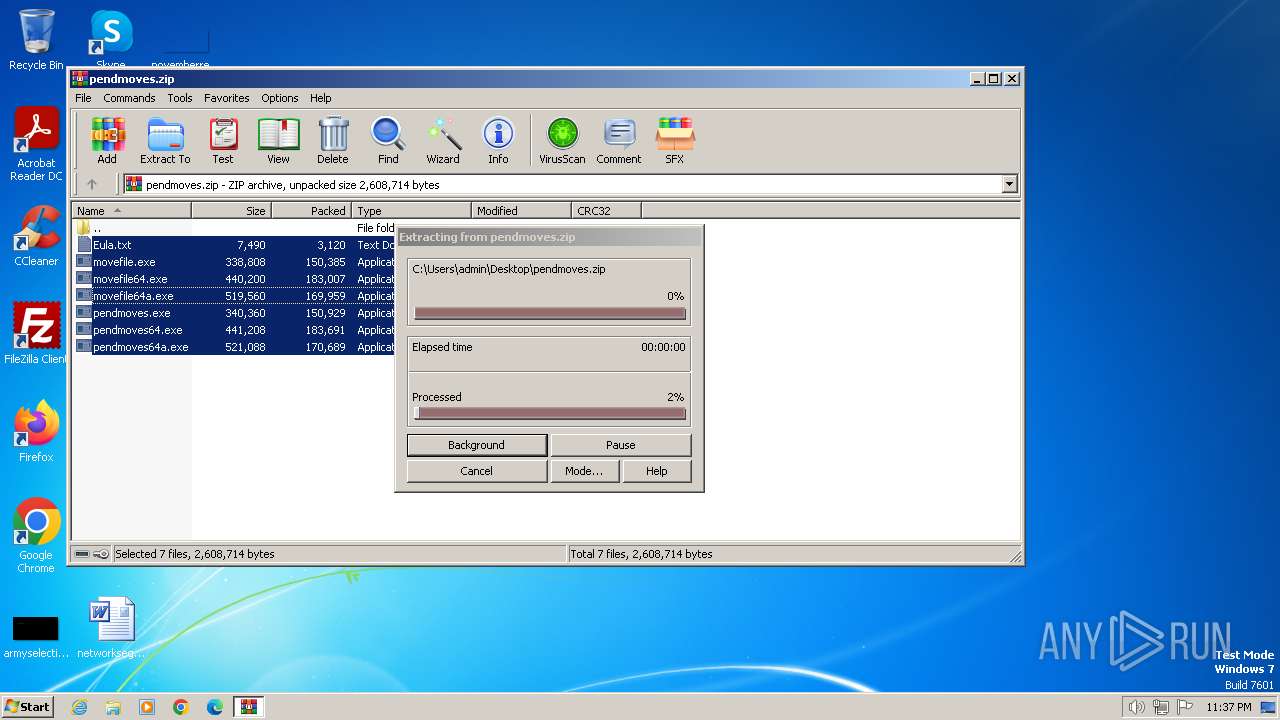The height and width of the screenshot is (720, 1280).
Task: Sort by Type column header
Action: coord(411,210)
